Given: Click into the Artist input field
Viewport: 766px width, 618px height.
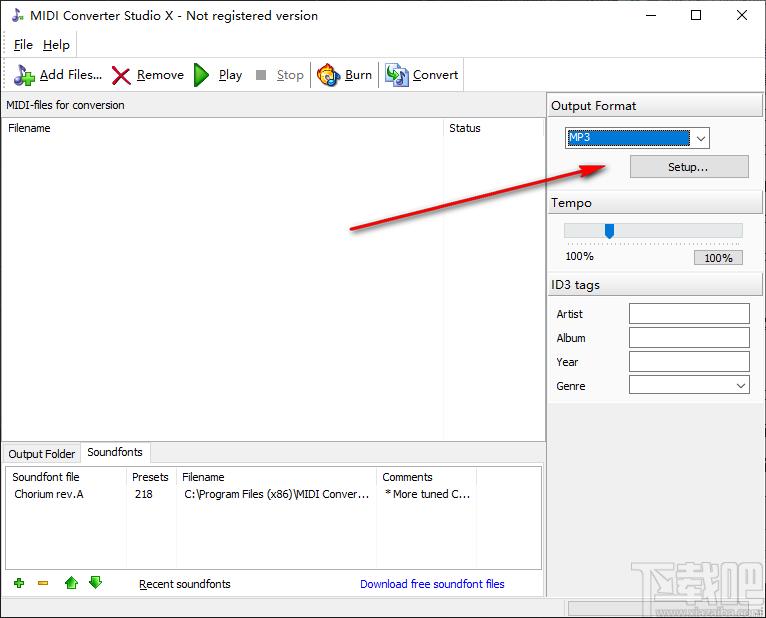Looking at the screenshot, I should [689, 314].
